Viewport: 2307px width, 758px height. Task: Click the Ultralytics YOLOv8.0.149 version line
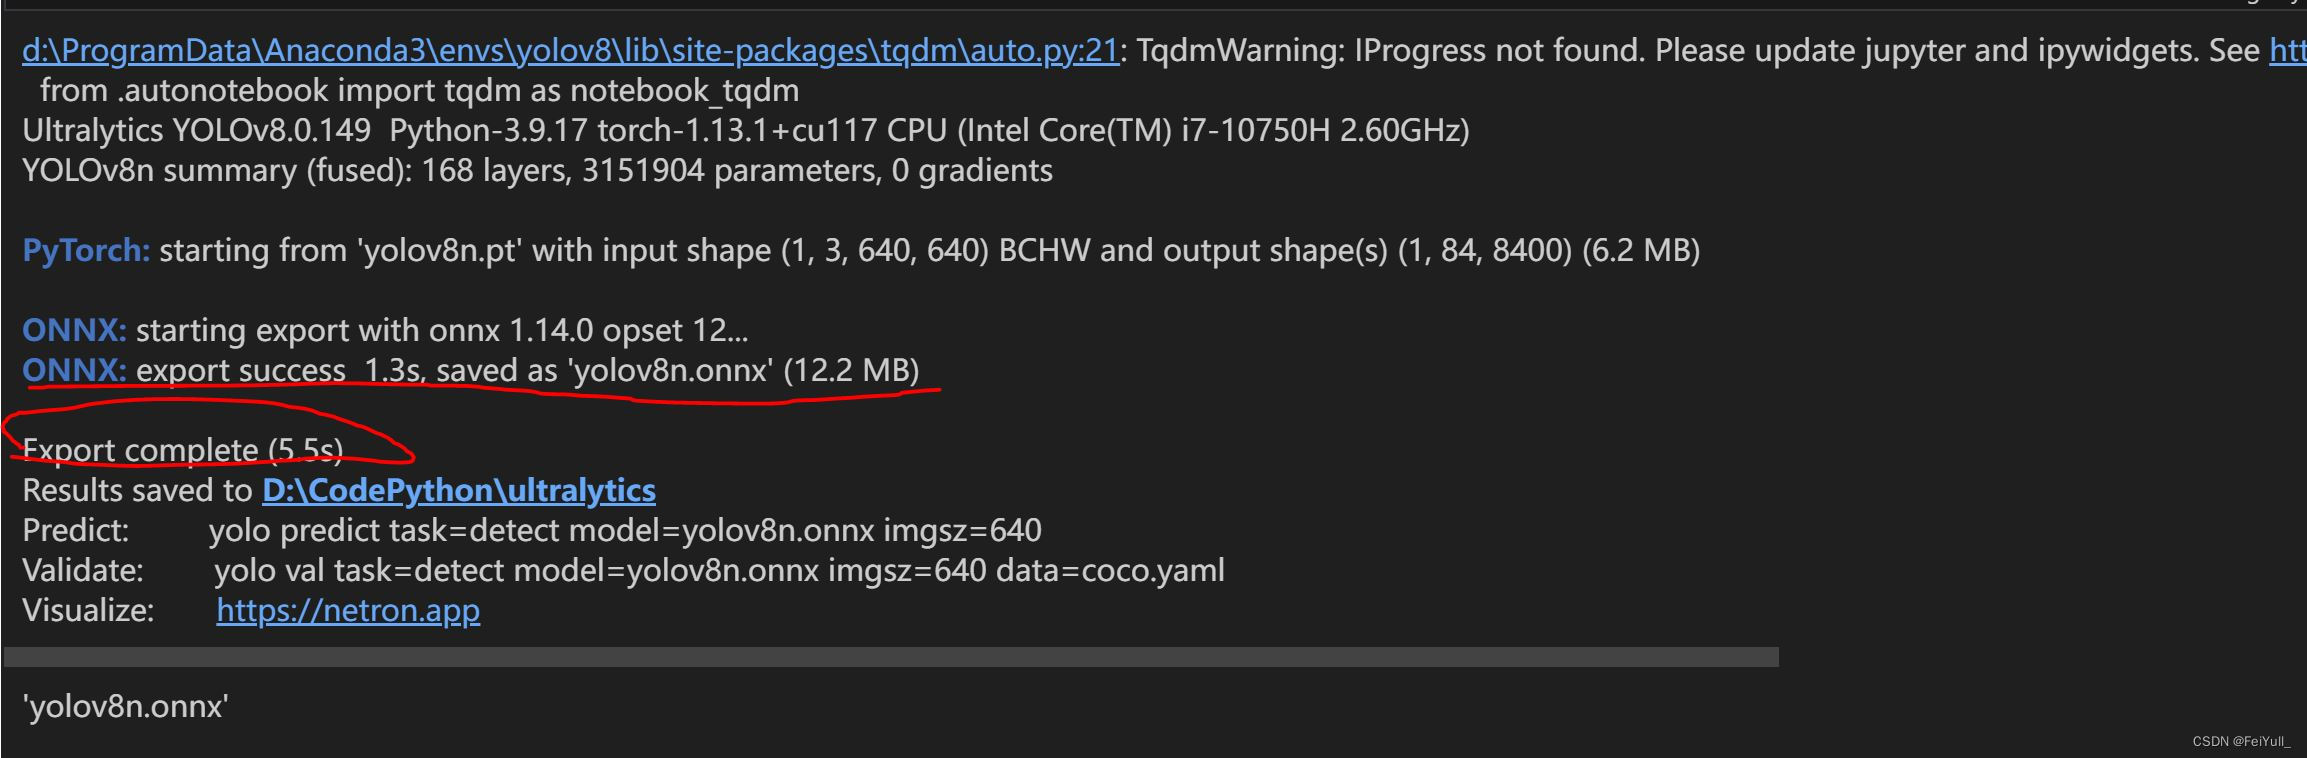coord(745,130)
